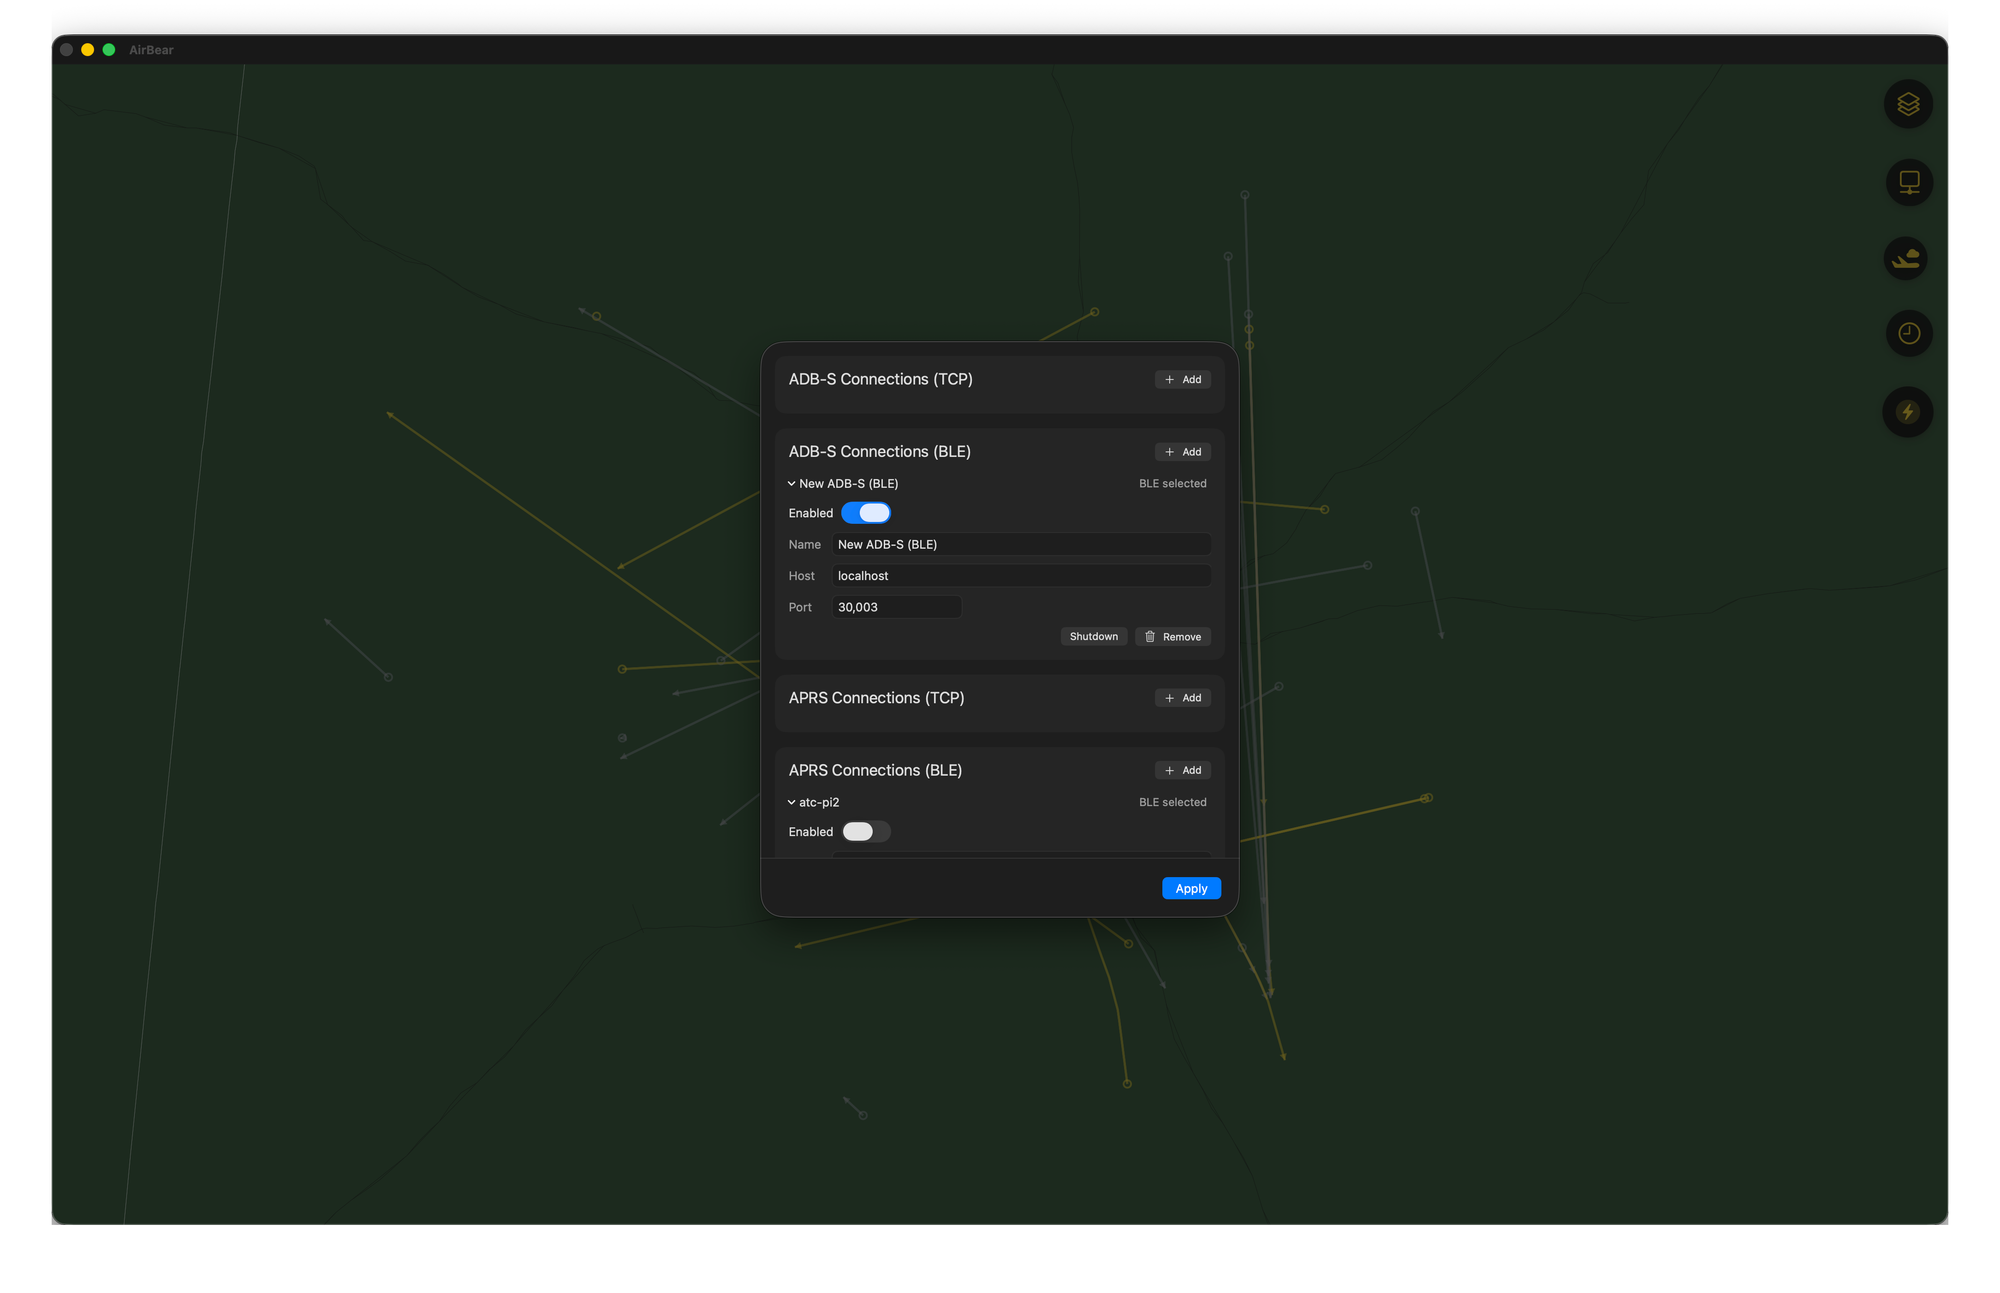Image resolution: width=2000 pixels, height=1293 pixels.
Task: Click the Name field with New ADB-S (BLE)
Action: pyautogui.click(x=1020, y=545)
